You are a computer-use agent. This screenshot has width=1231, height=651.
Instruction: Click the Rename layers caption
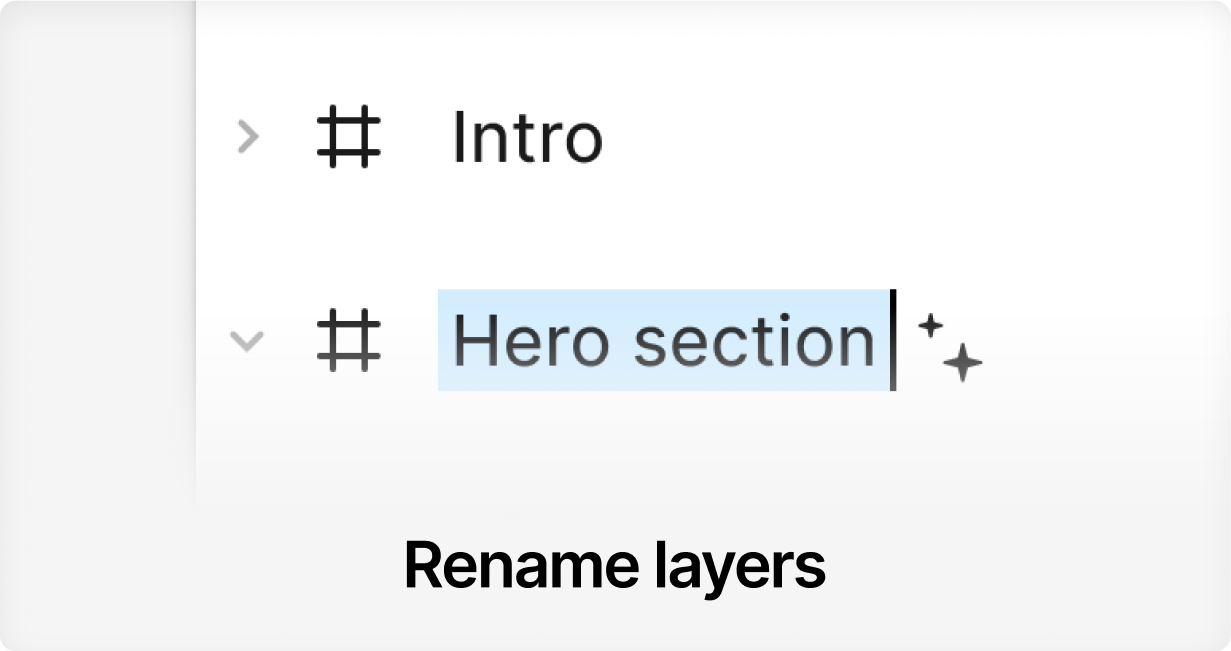[x=614, y=565]
